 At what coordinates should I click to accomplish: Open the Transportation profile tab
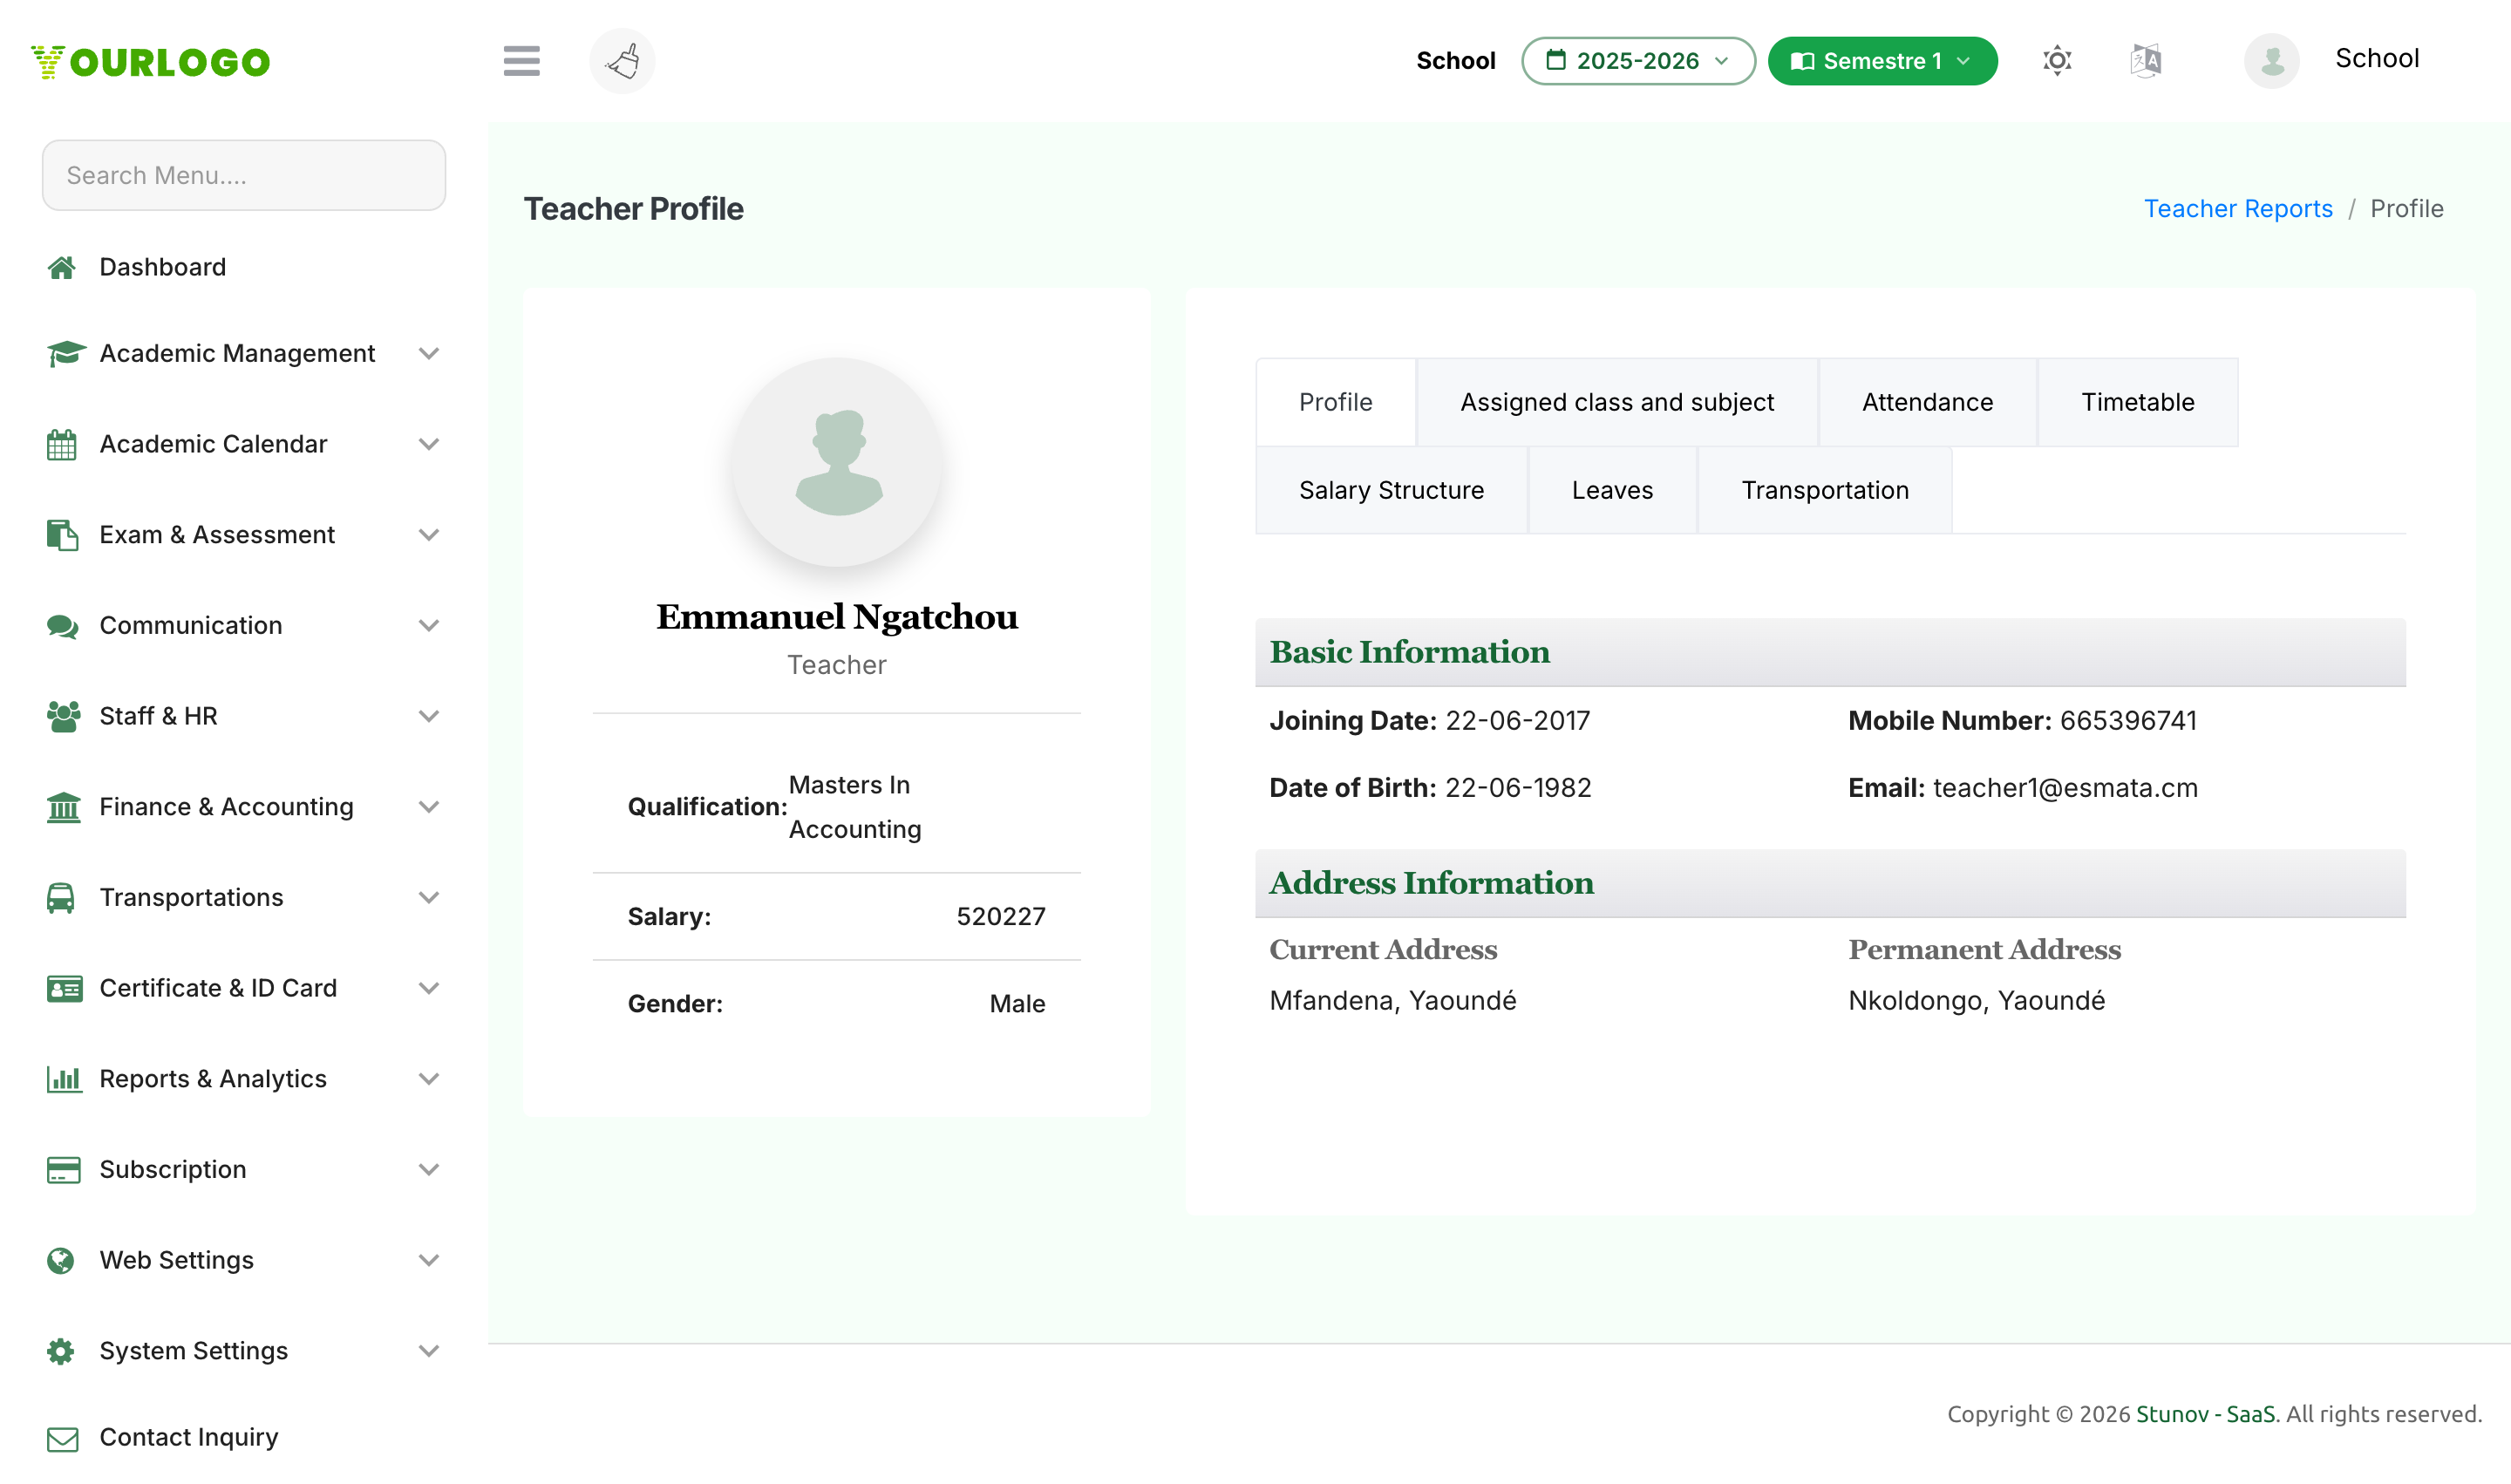[1824, 490]
